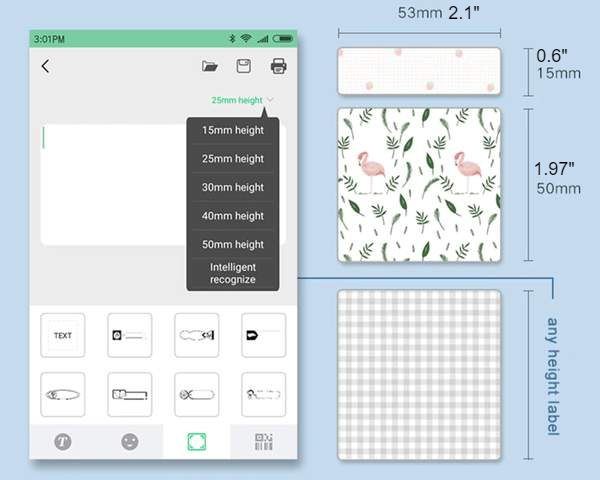Screen dimensions: 600x480
Task: Choose the 40mm height entry
Action: pos(233,216)
